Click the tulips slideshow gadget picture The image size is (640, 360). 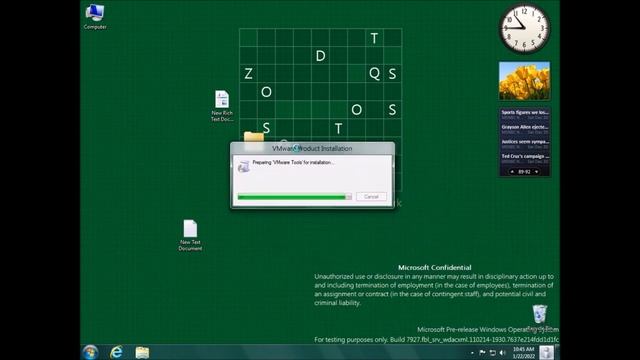coord(524,81)
